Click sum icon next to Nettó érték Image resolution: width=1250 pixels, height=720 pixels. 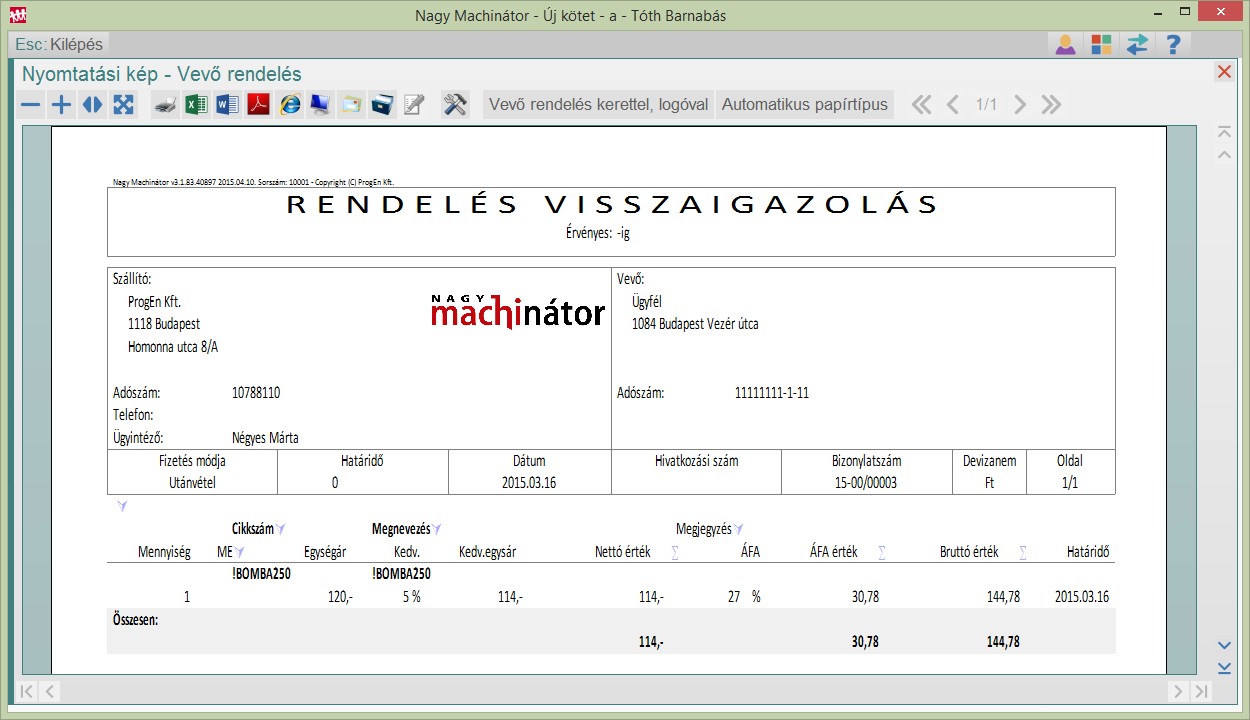675,552
